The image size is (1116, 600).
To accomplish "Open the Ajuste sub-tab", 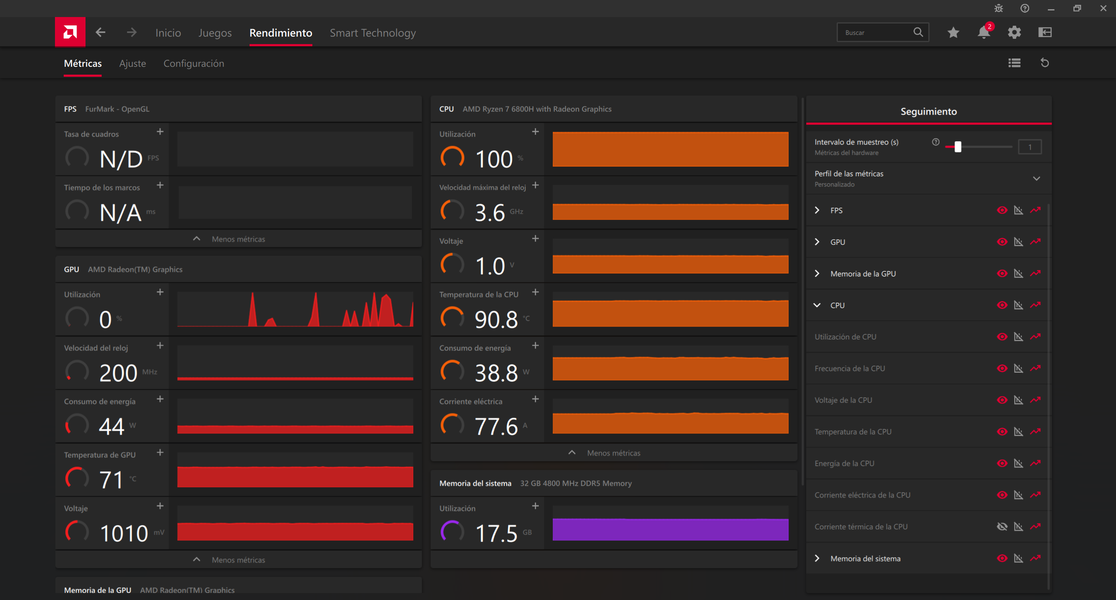I will tap(132, 64).
